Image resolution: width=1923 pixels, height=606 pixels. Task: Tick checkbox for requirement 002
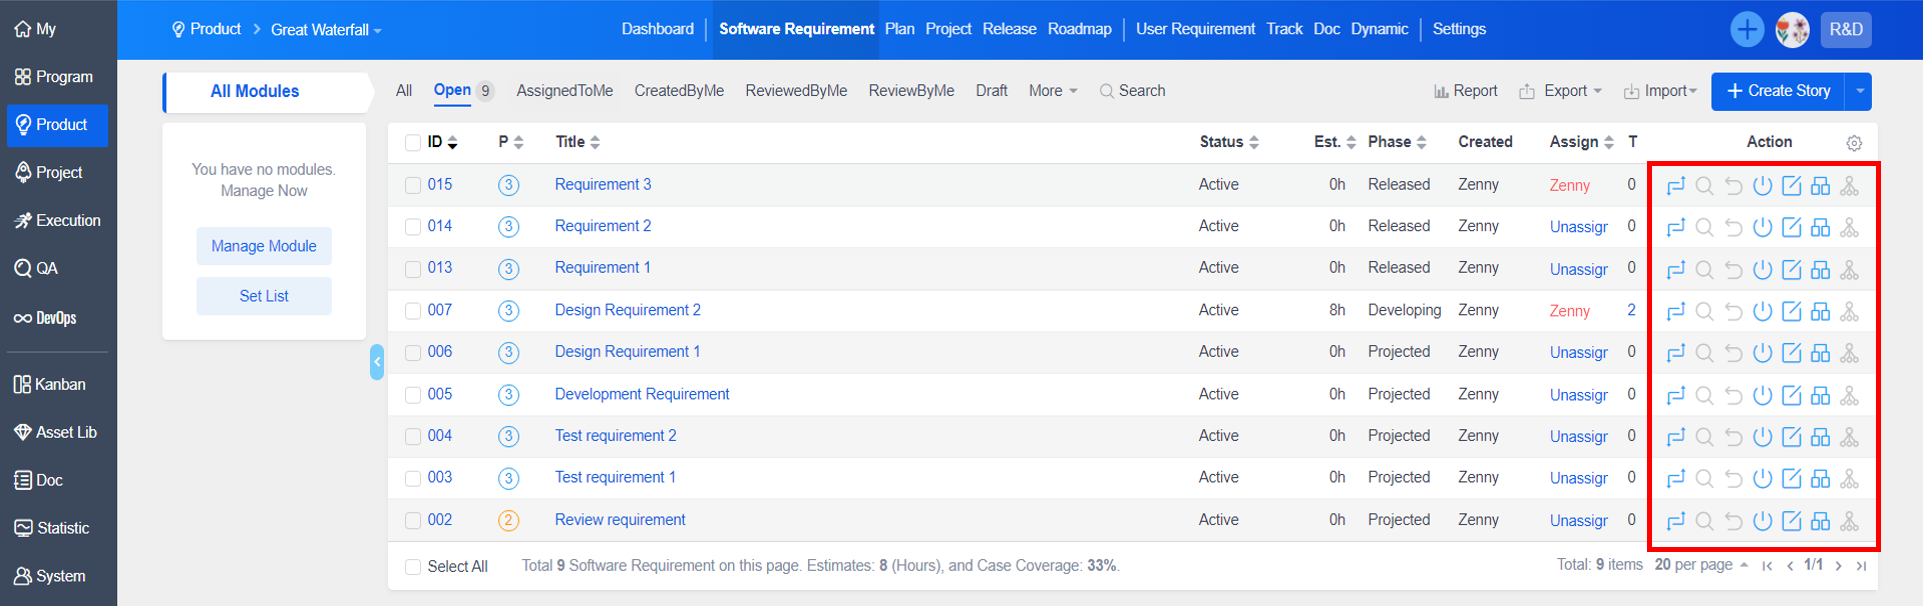(413, 520)
